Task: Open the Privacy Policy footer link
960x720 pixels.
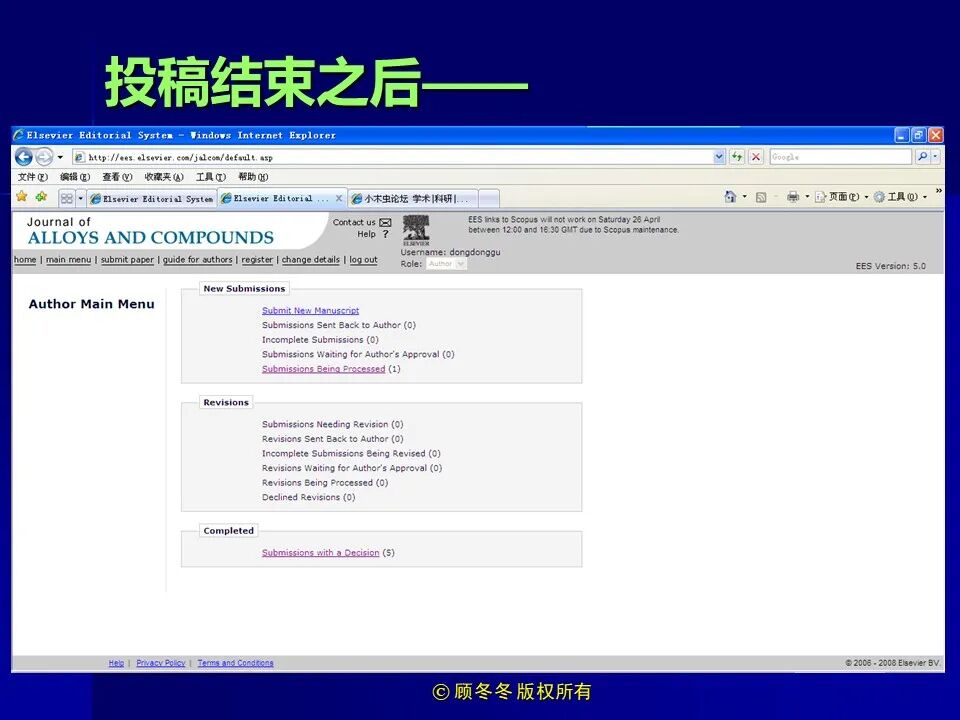Action: coord(160,663)
